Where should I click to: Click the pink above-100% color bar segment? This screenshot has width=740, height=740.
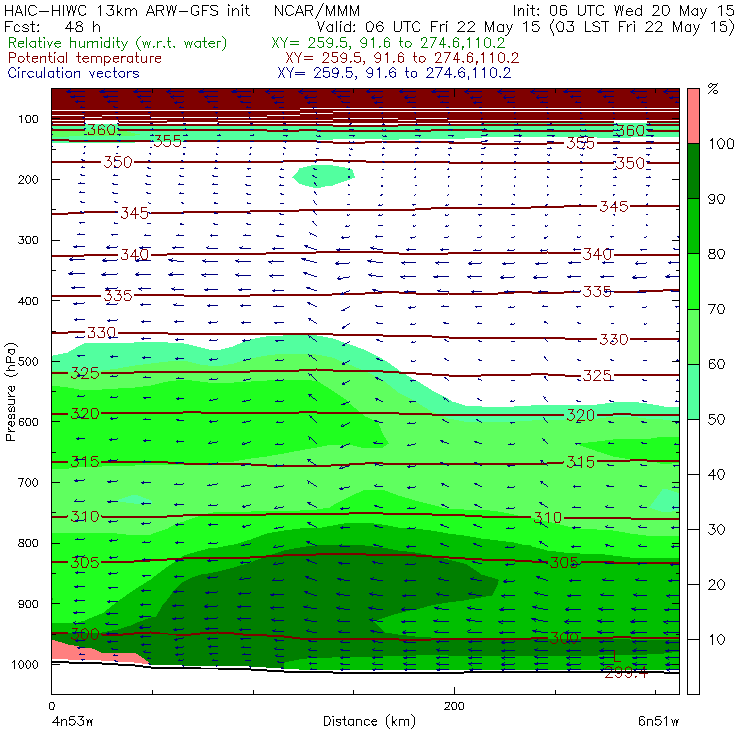click(x=693, y=116)
